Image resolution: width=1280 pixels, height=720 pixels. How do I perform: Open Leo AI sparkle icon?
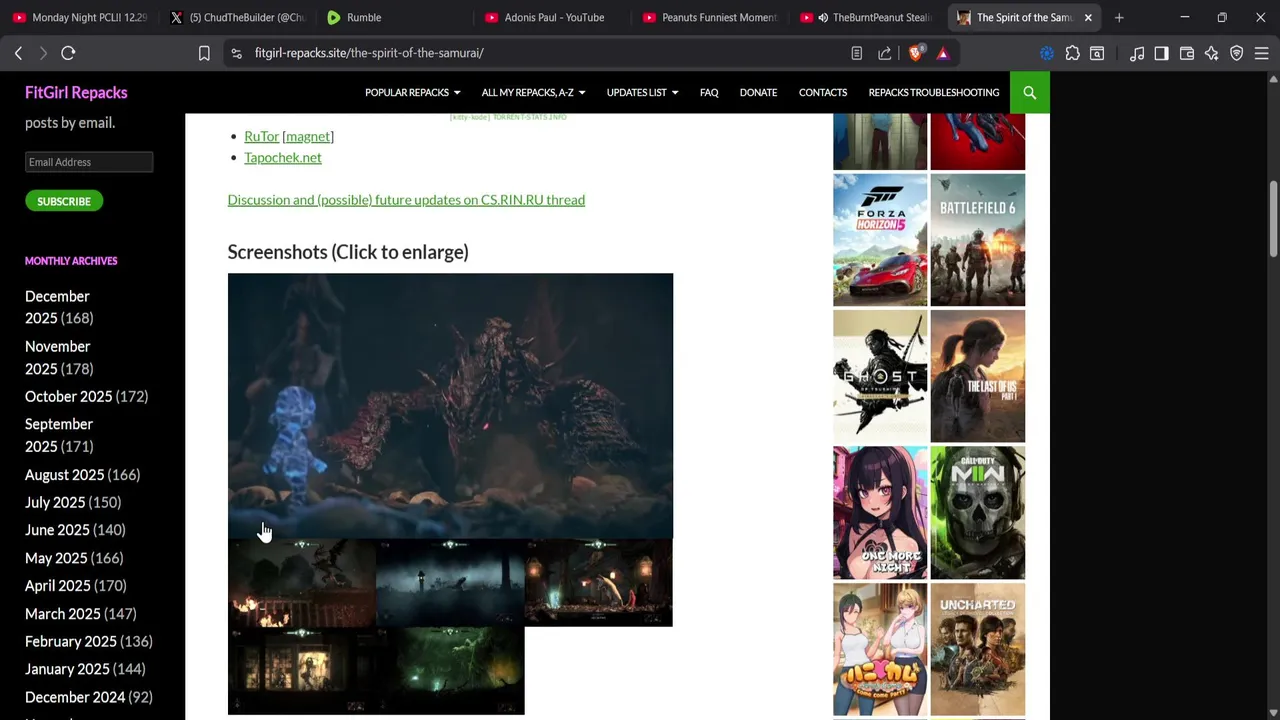coord(1212,53)
